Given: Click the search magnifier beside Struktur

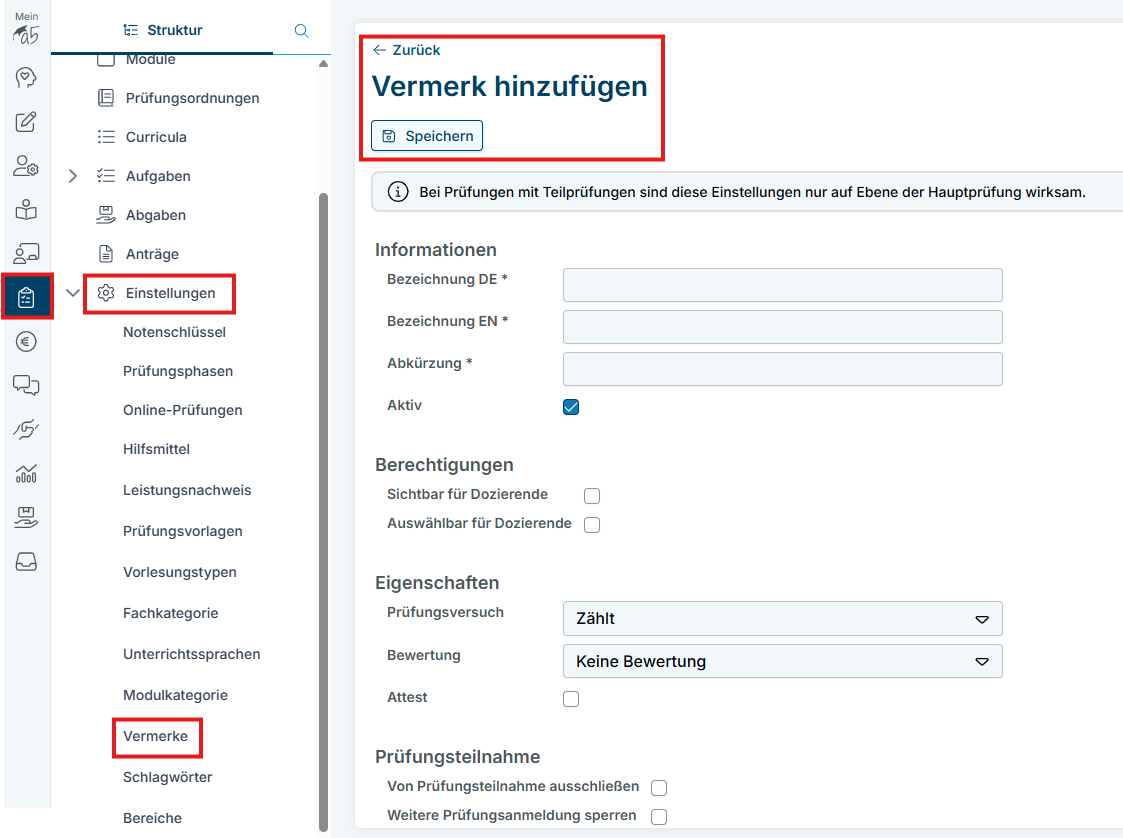Looking at the screenshot, I should 301,30.
